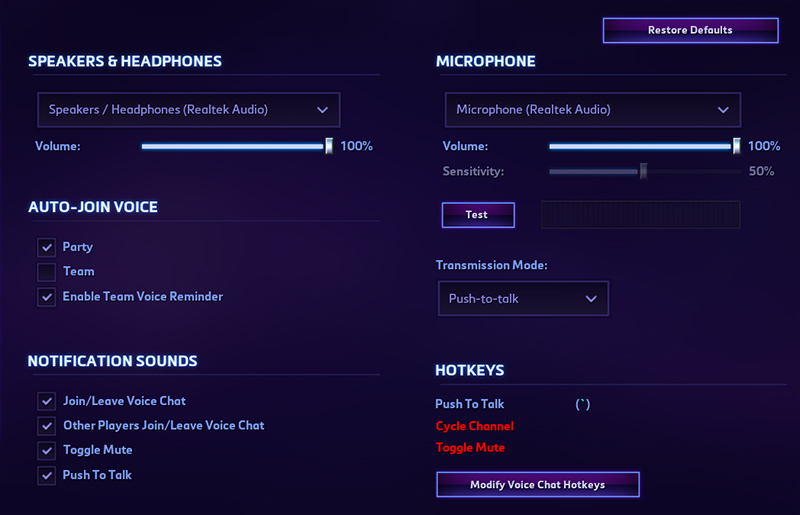Click the microphone test level meter
The image size is (800, 515).
point(640,215)
